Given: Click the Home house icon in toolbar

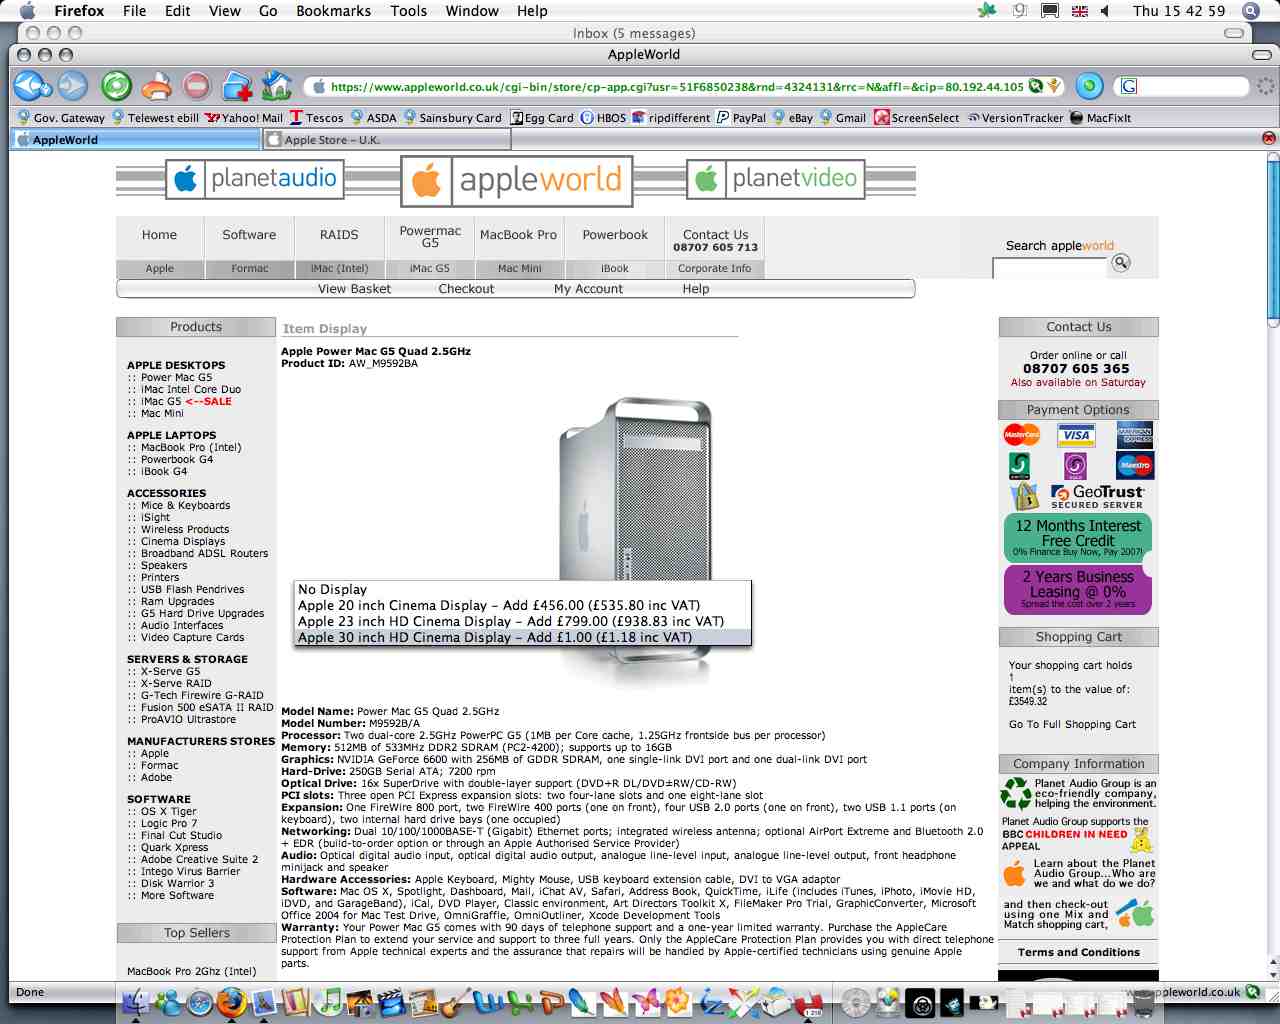Looking at the screenshot, I should click(x=277, y=86).
